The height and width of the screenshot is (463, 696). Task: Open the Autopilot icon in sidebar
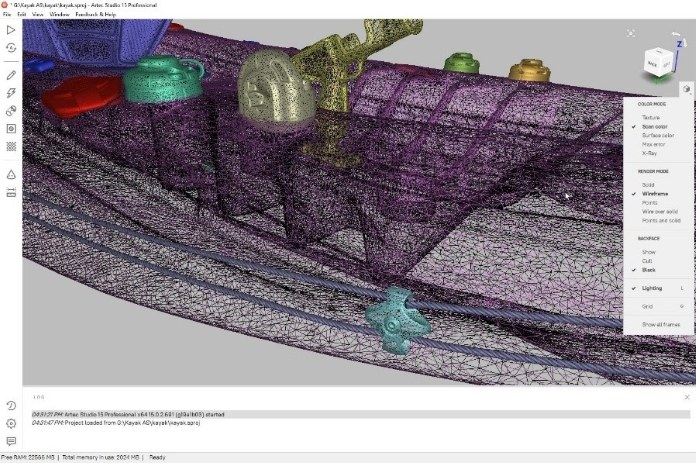[10, 48]
